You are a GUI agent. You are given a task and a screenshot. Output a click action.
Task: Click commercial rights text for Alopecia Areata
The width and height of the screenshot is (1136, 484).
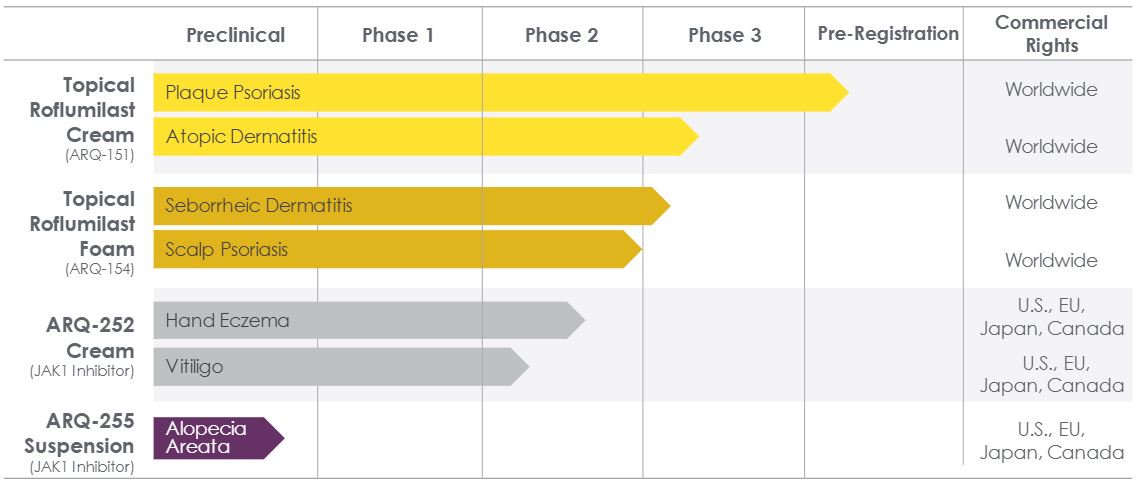(x=1051, y=441)
